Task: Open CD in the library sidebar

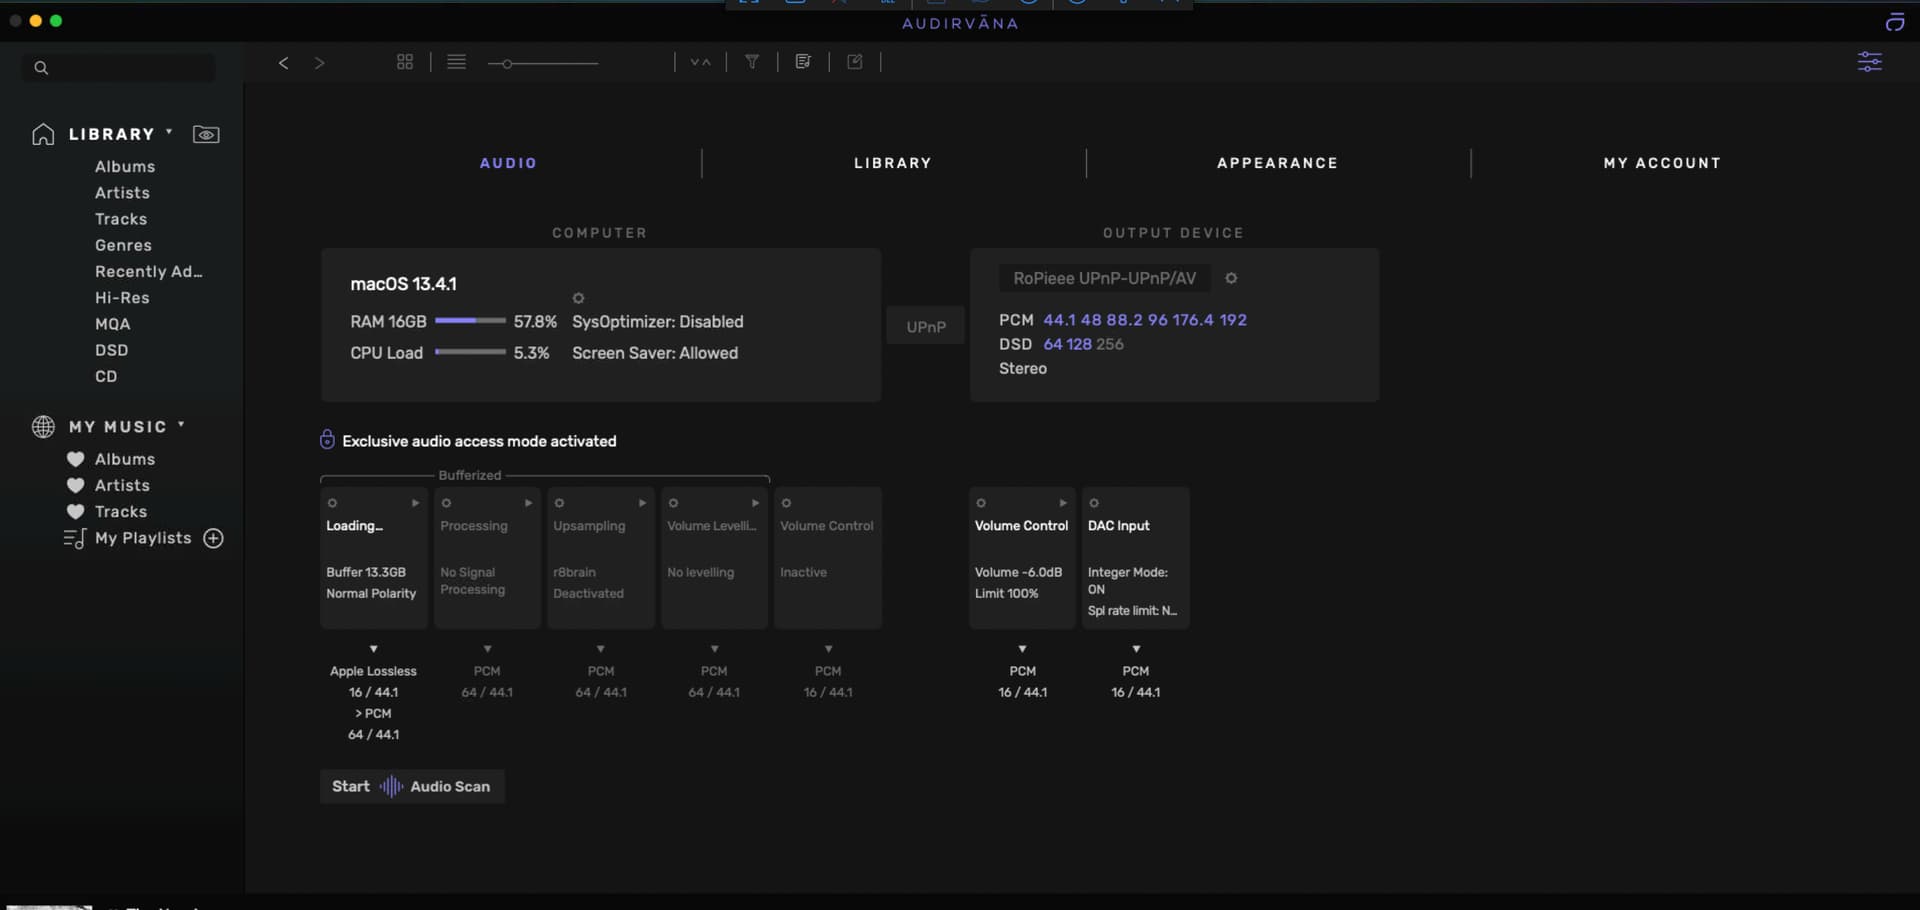Action: point(106,377)
